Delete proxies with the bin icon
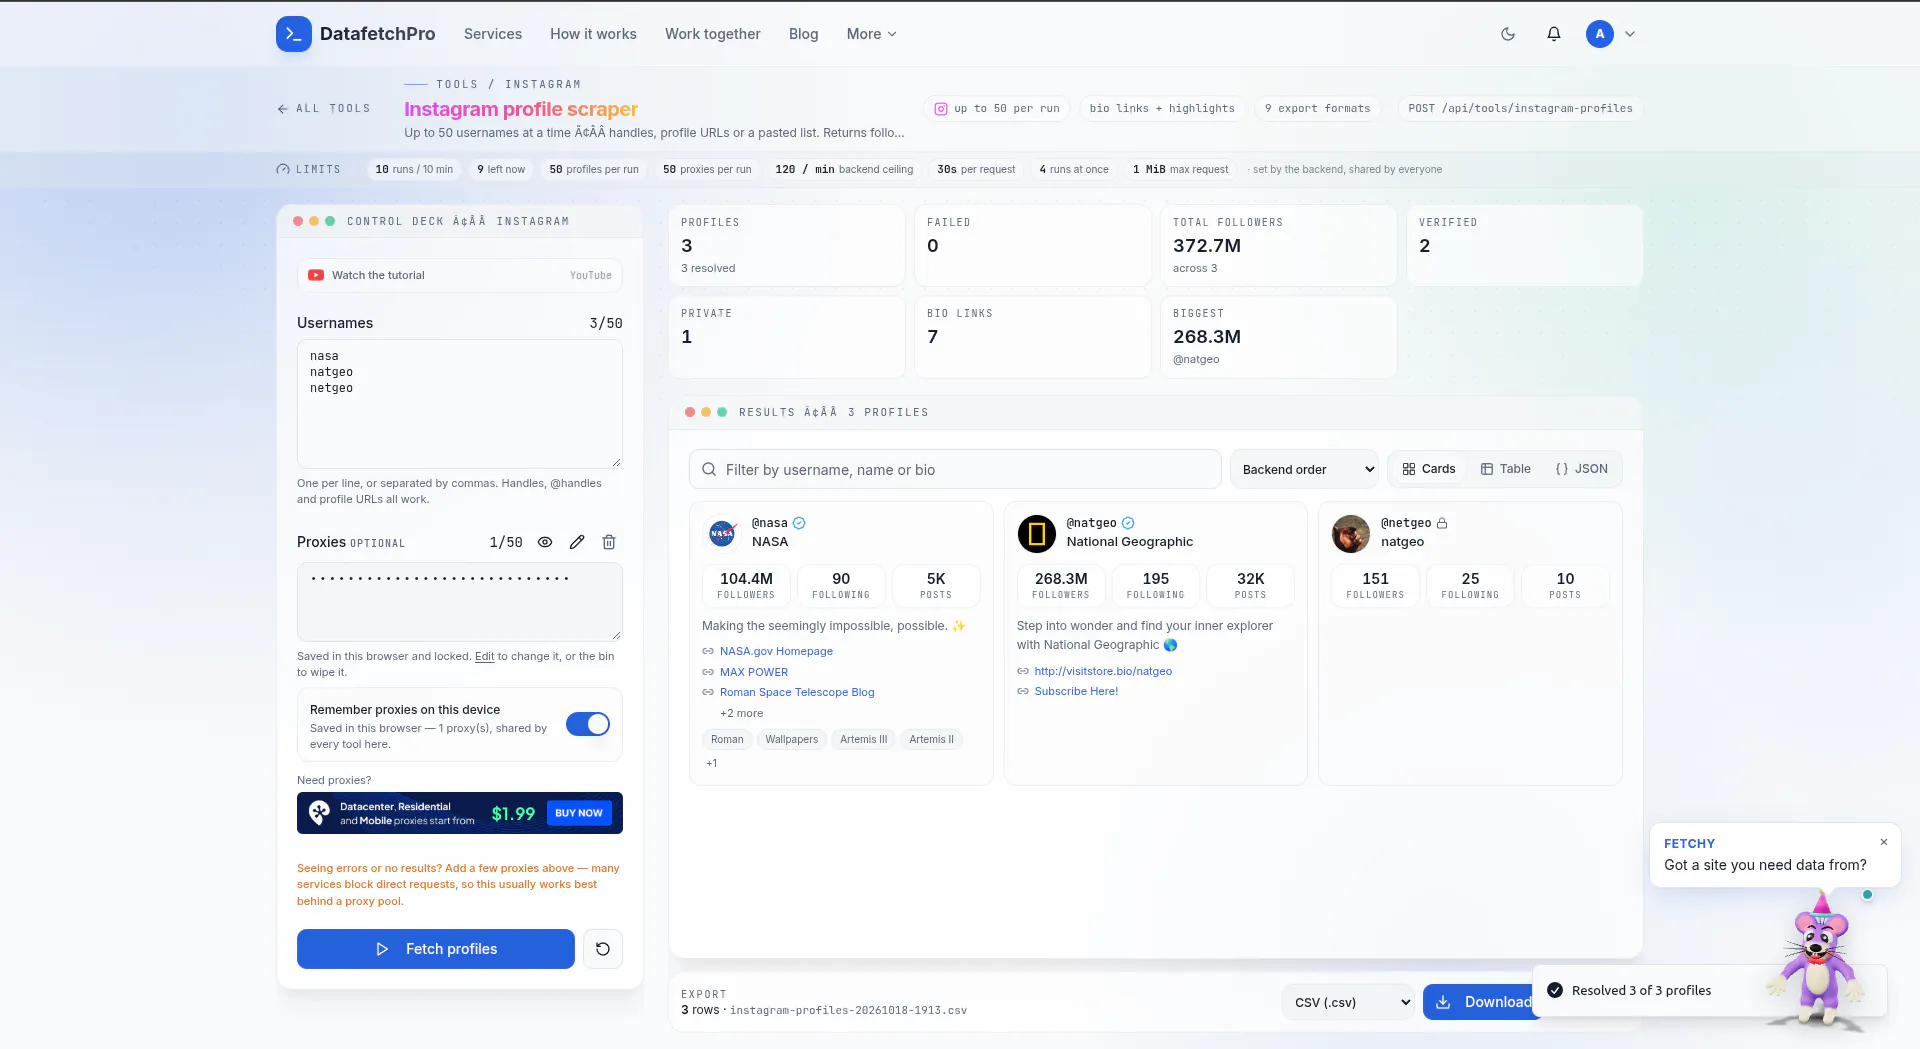 [x=609, y=542]
